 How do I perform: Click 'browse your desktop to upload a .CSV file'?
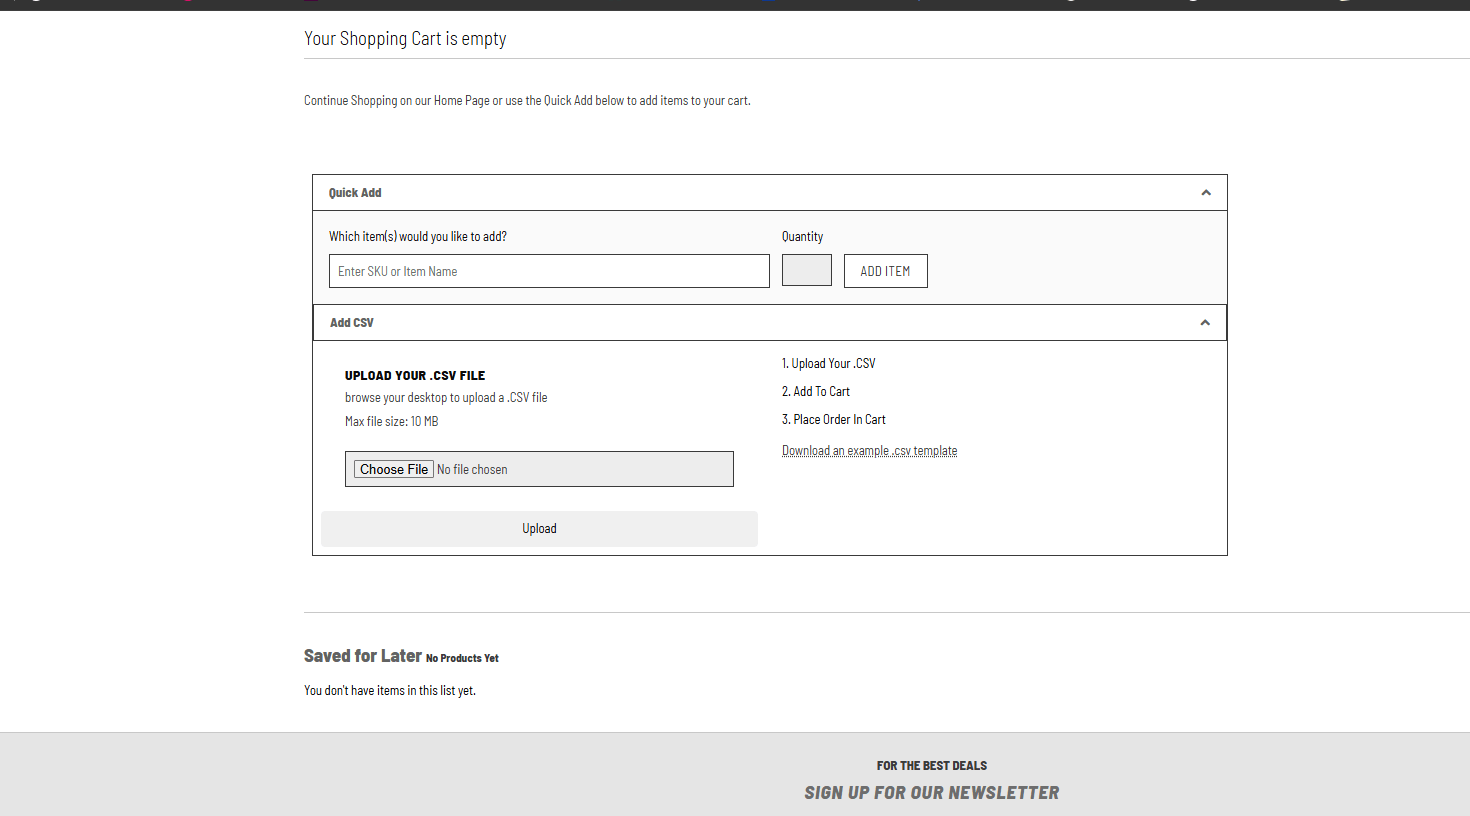tap(446, 397)
